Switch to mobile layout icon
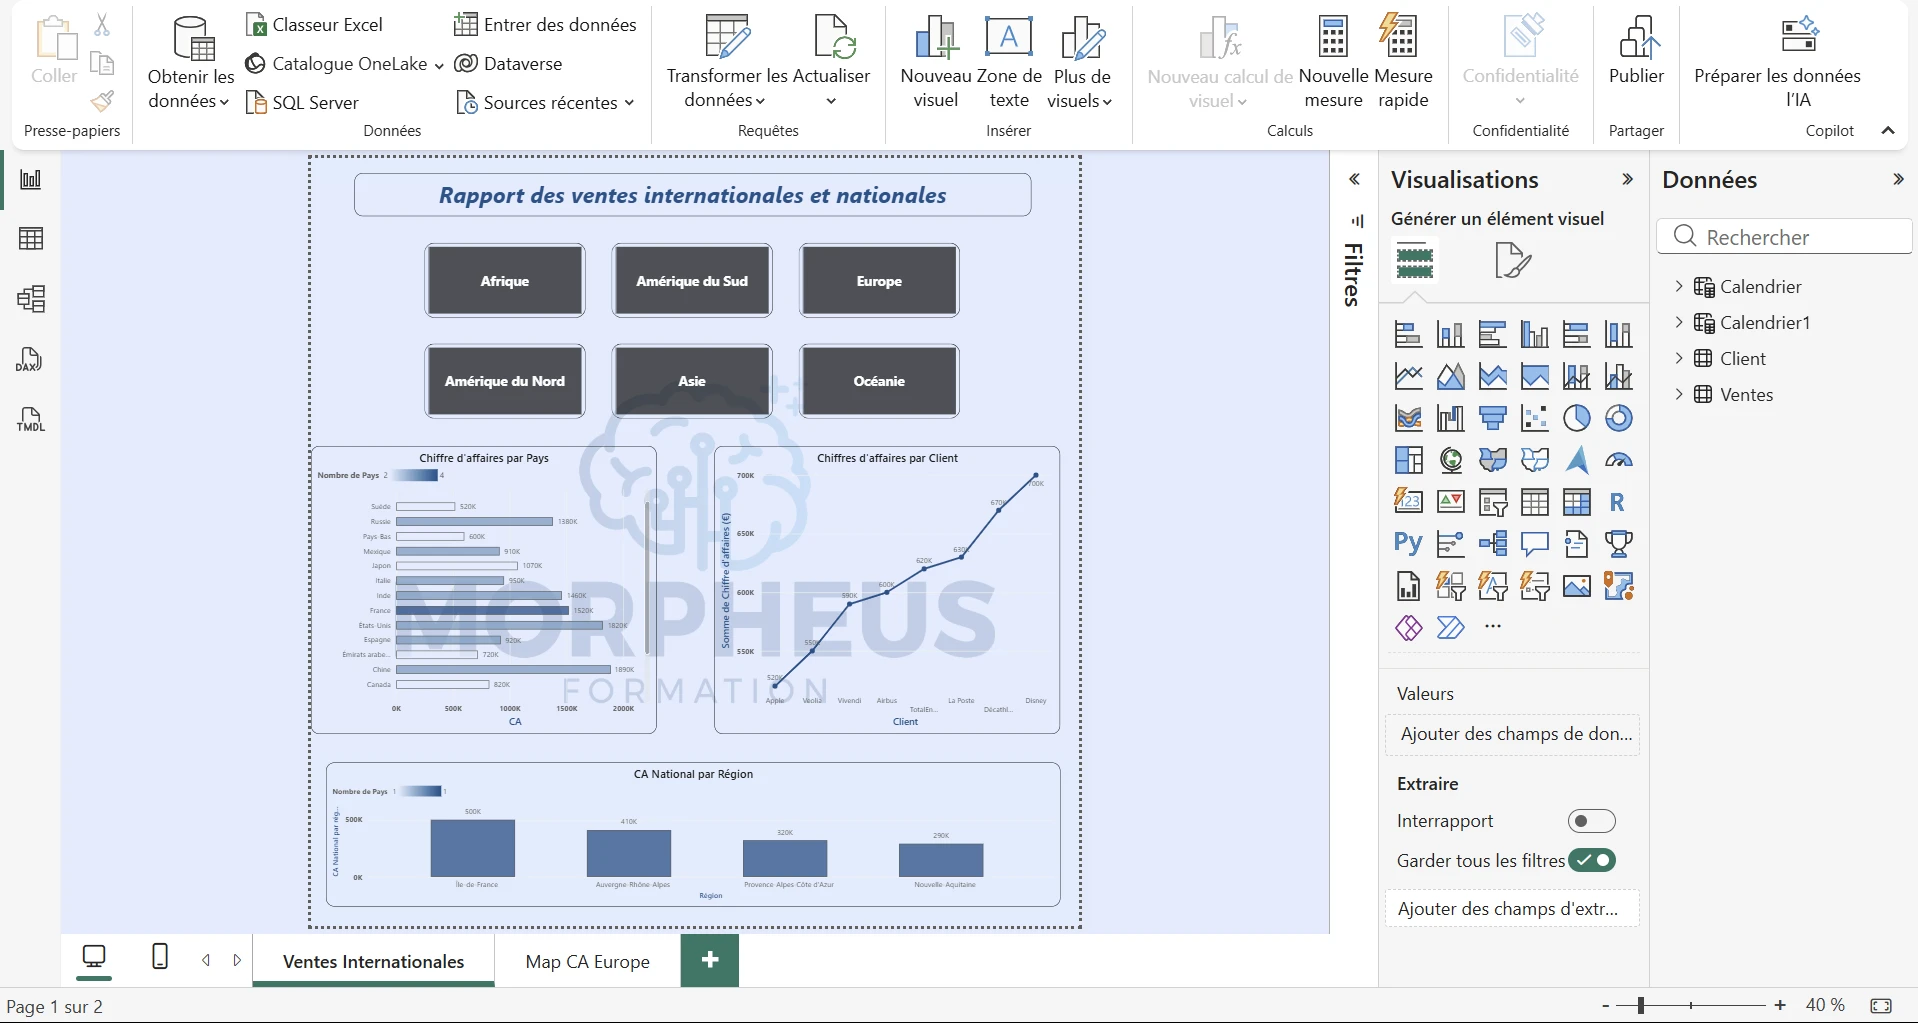1918x1023 pixels. pyautogui.click(x=160, y=957)
